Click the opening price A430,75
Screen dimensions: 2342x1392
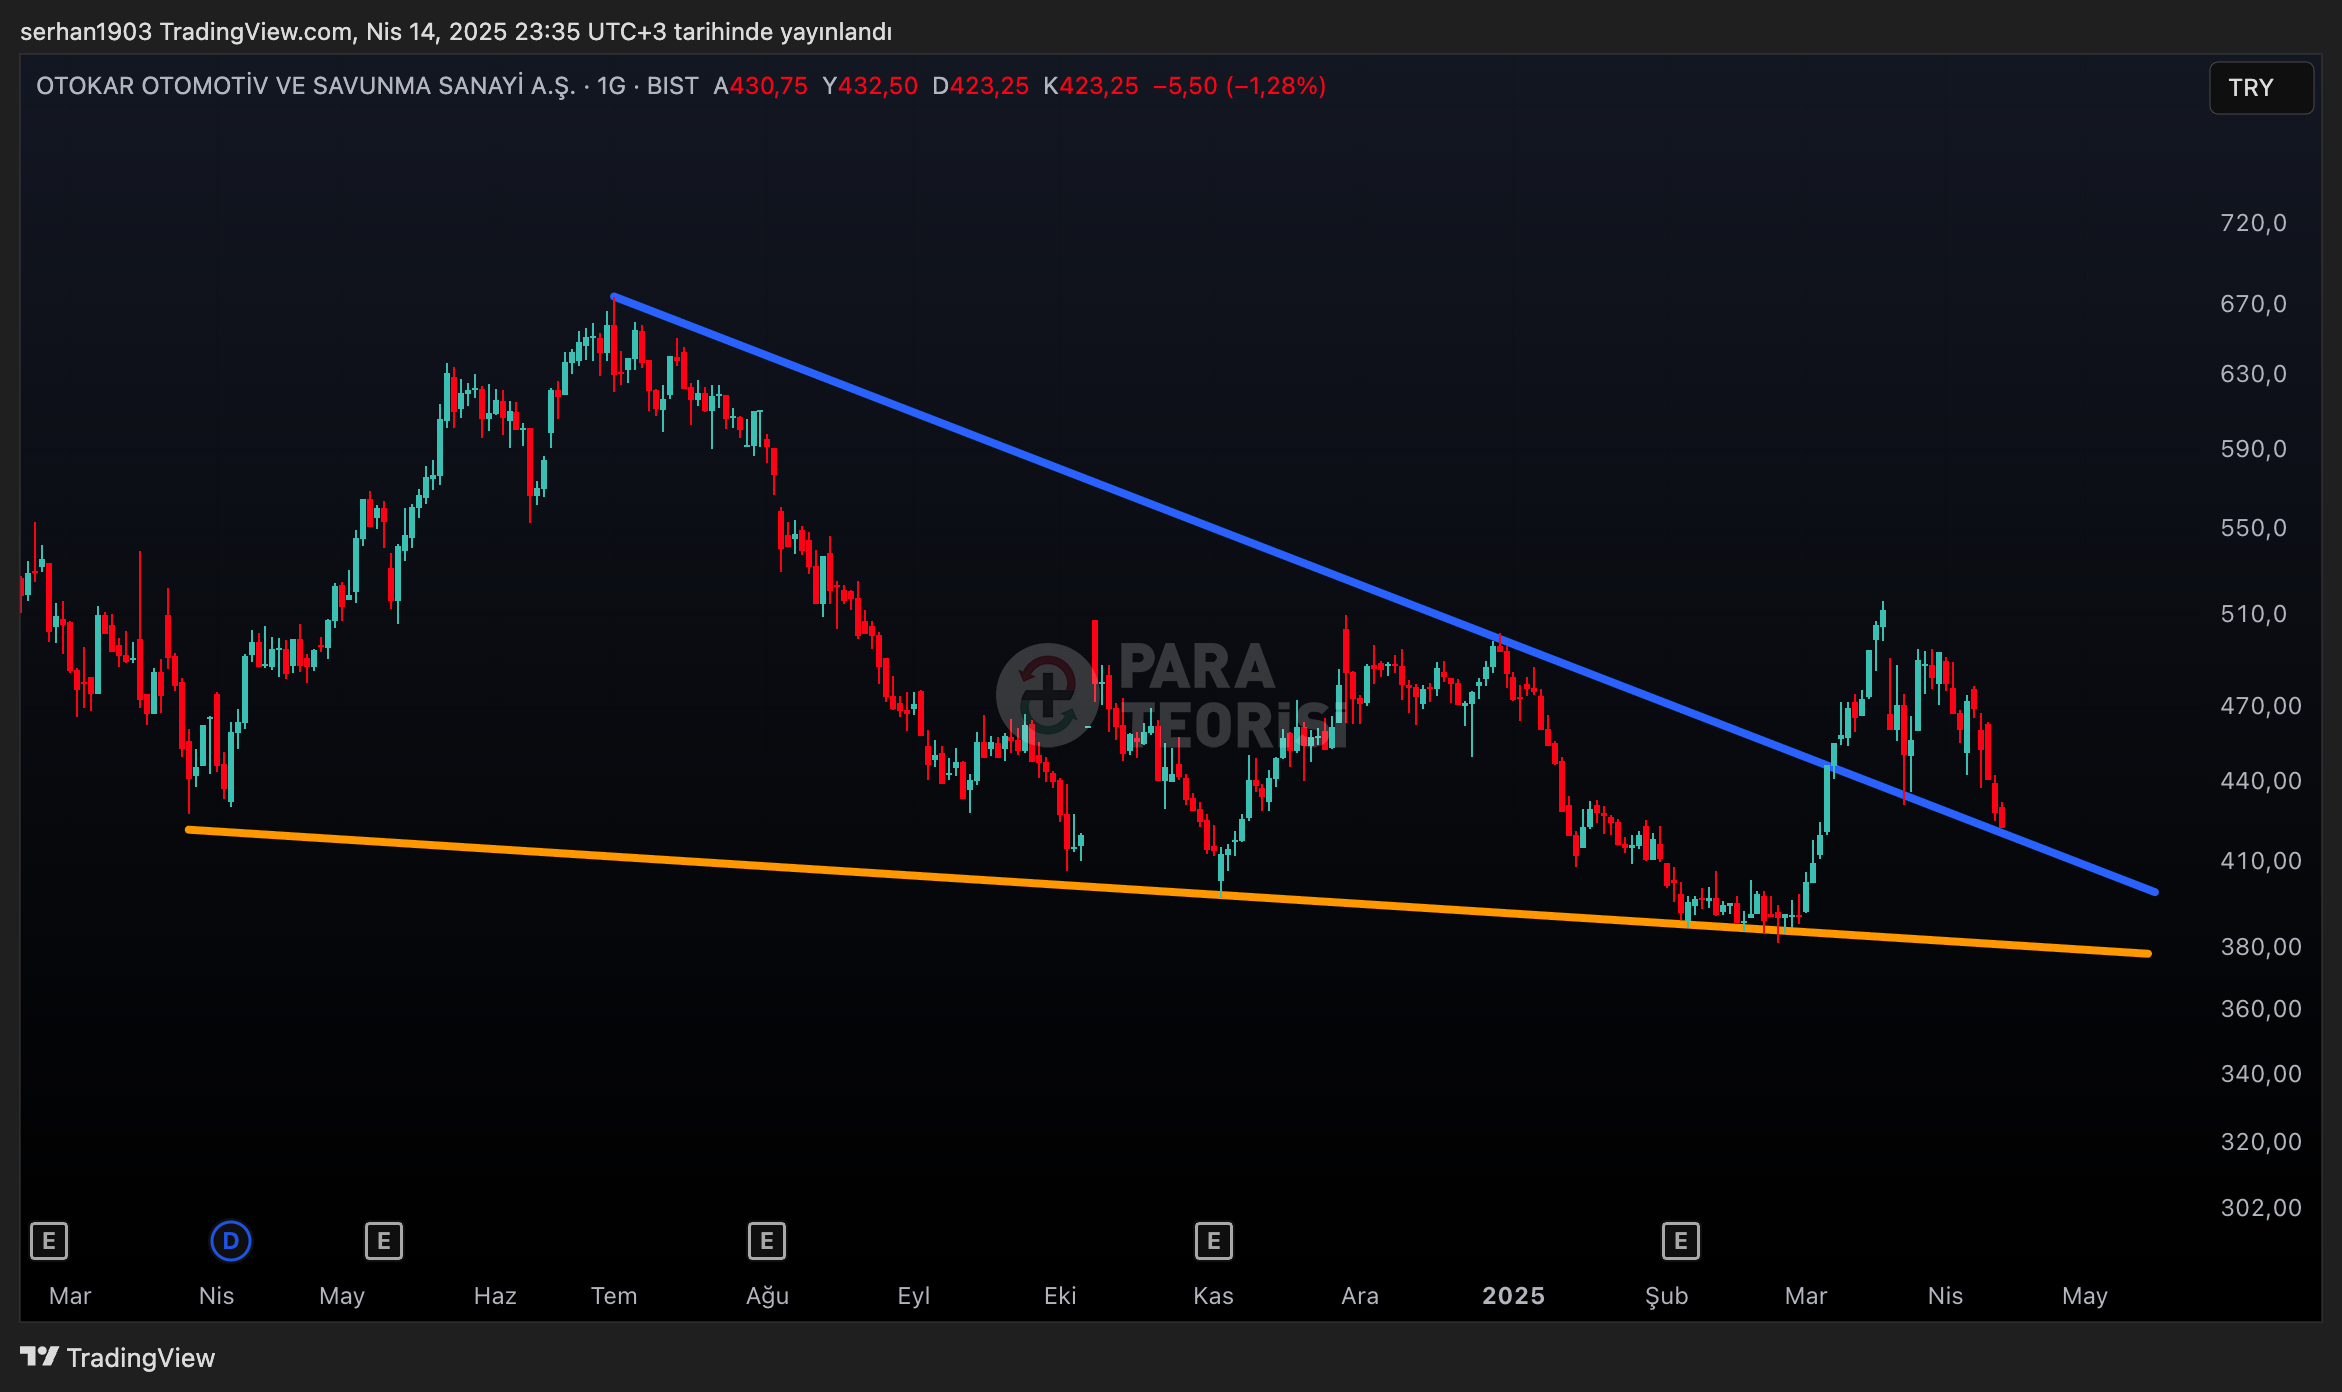pyautogui.click(x=760, y=86)
